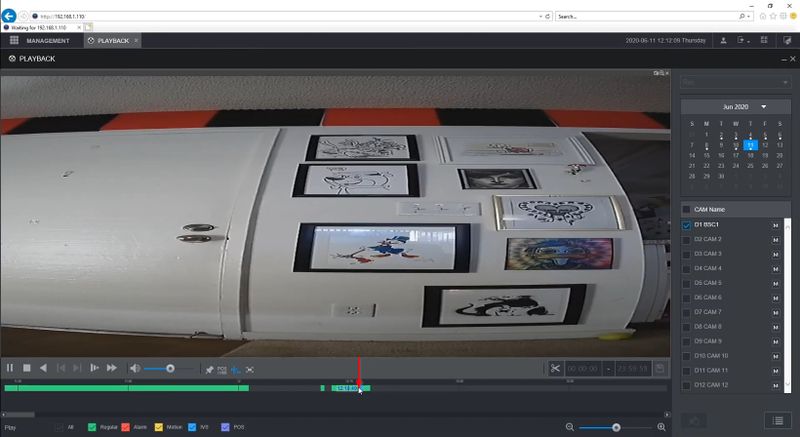Switch the stream type icon for D10 CAM 10
The image size is (800, 437).
click(776, 356)
